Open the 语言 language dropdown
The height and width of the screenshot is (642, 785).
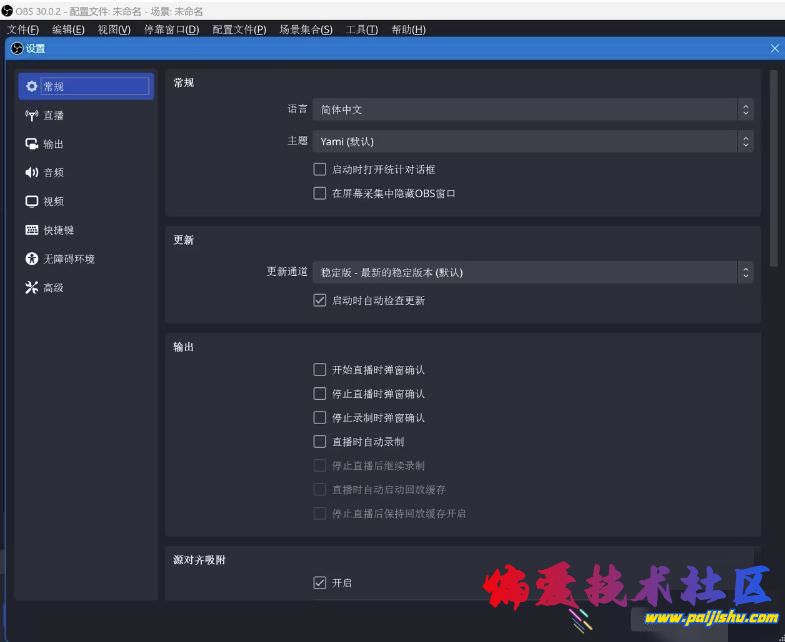tap(533, 109)
